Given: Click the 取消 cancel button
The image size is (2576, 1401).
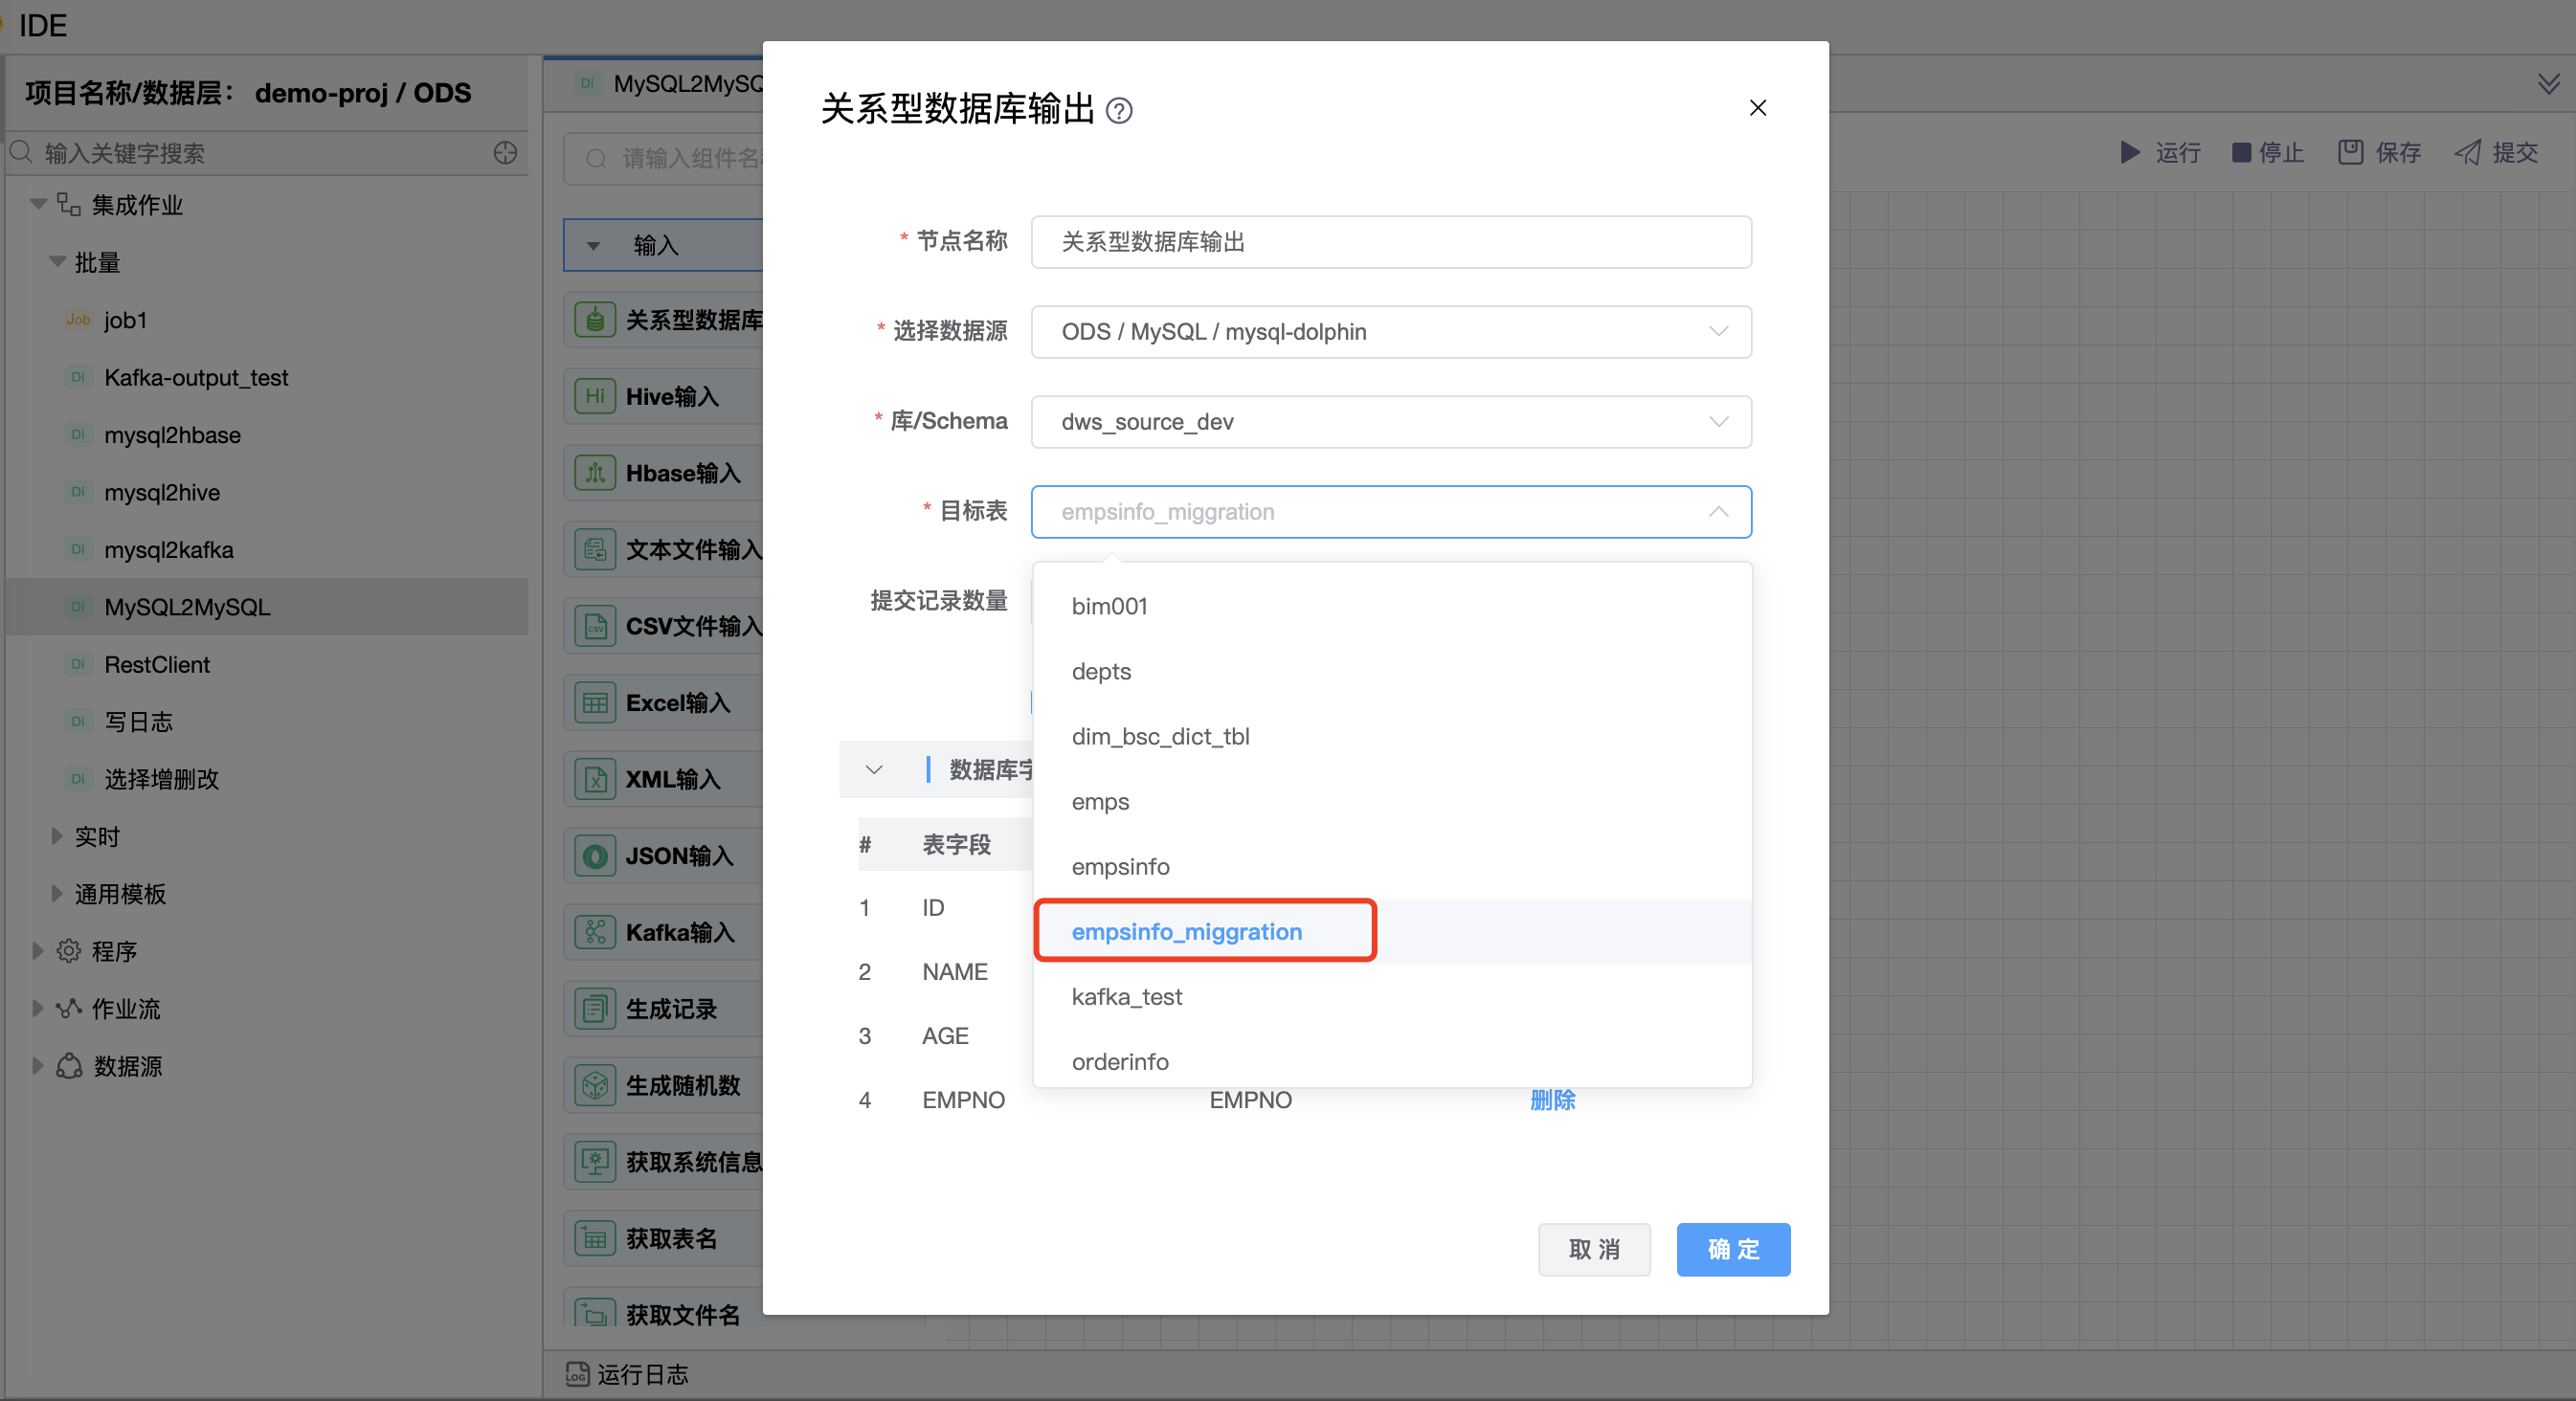Looking at the screenshot, I should 1594,1249.
